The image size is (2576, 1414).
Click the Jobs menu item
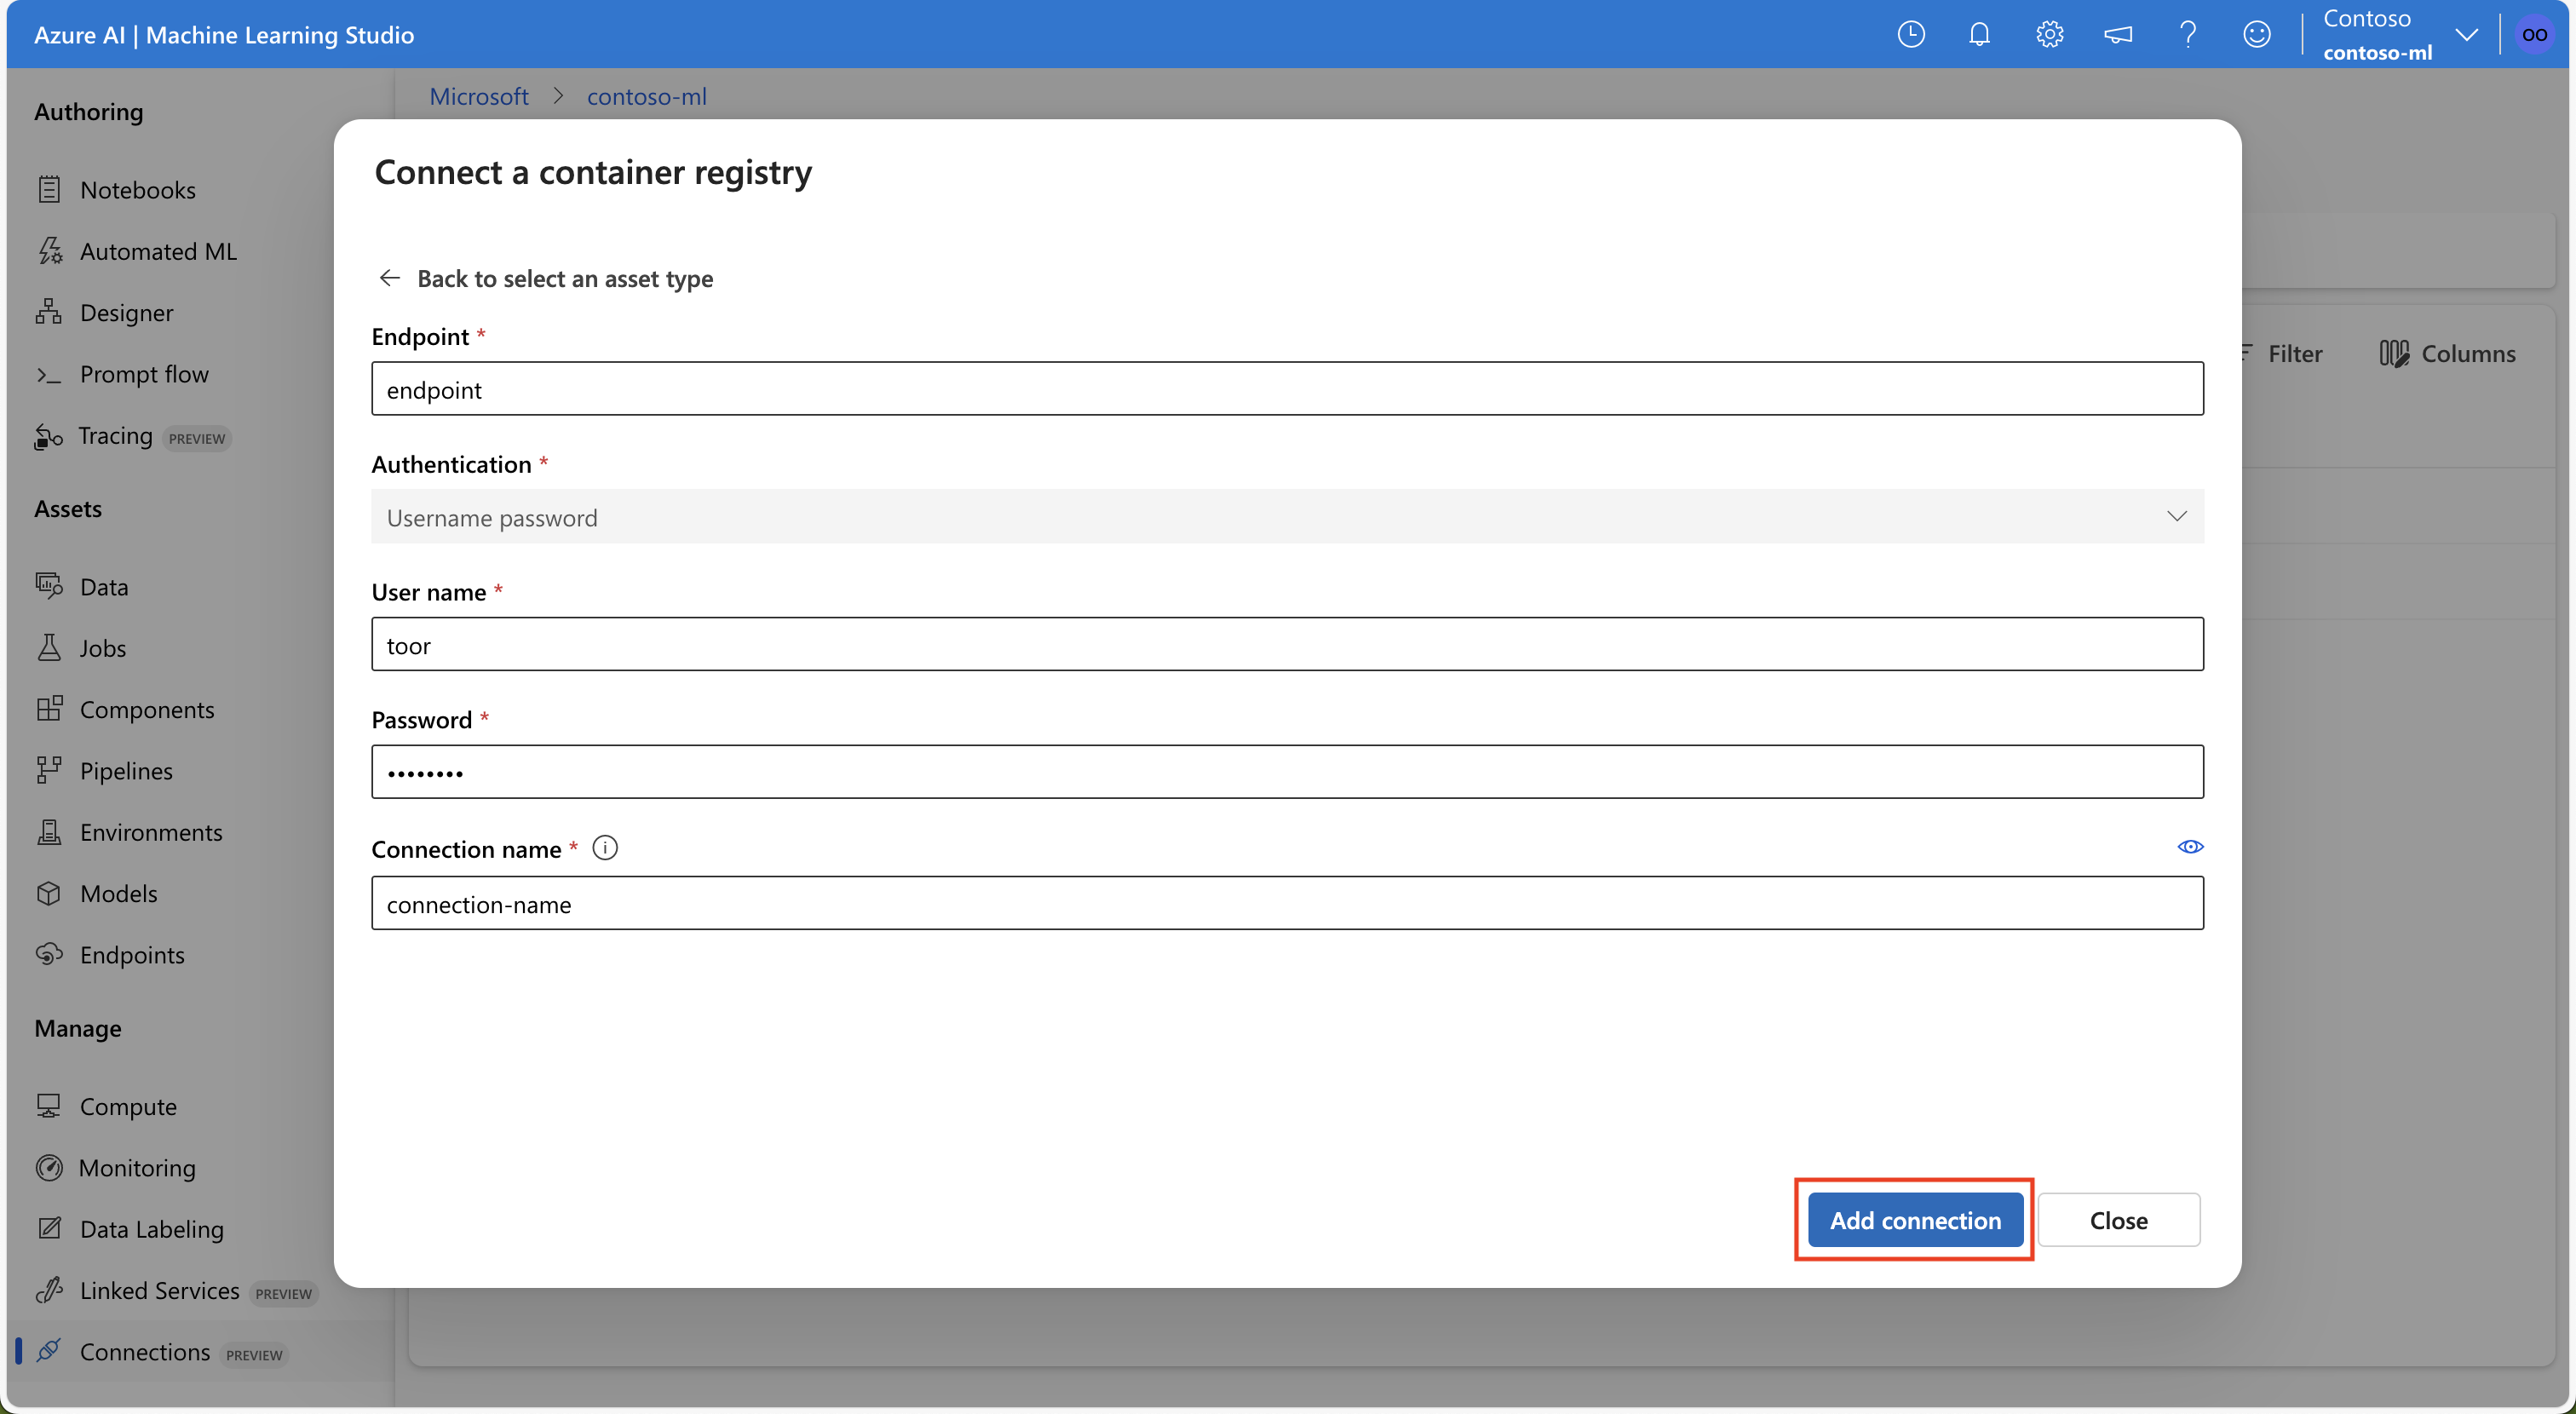point(103,646)
